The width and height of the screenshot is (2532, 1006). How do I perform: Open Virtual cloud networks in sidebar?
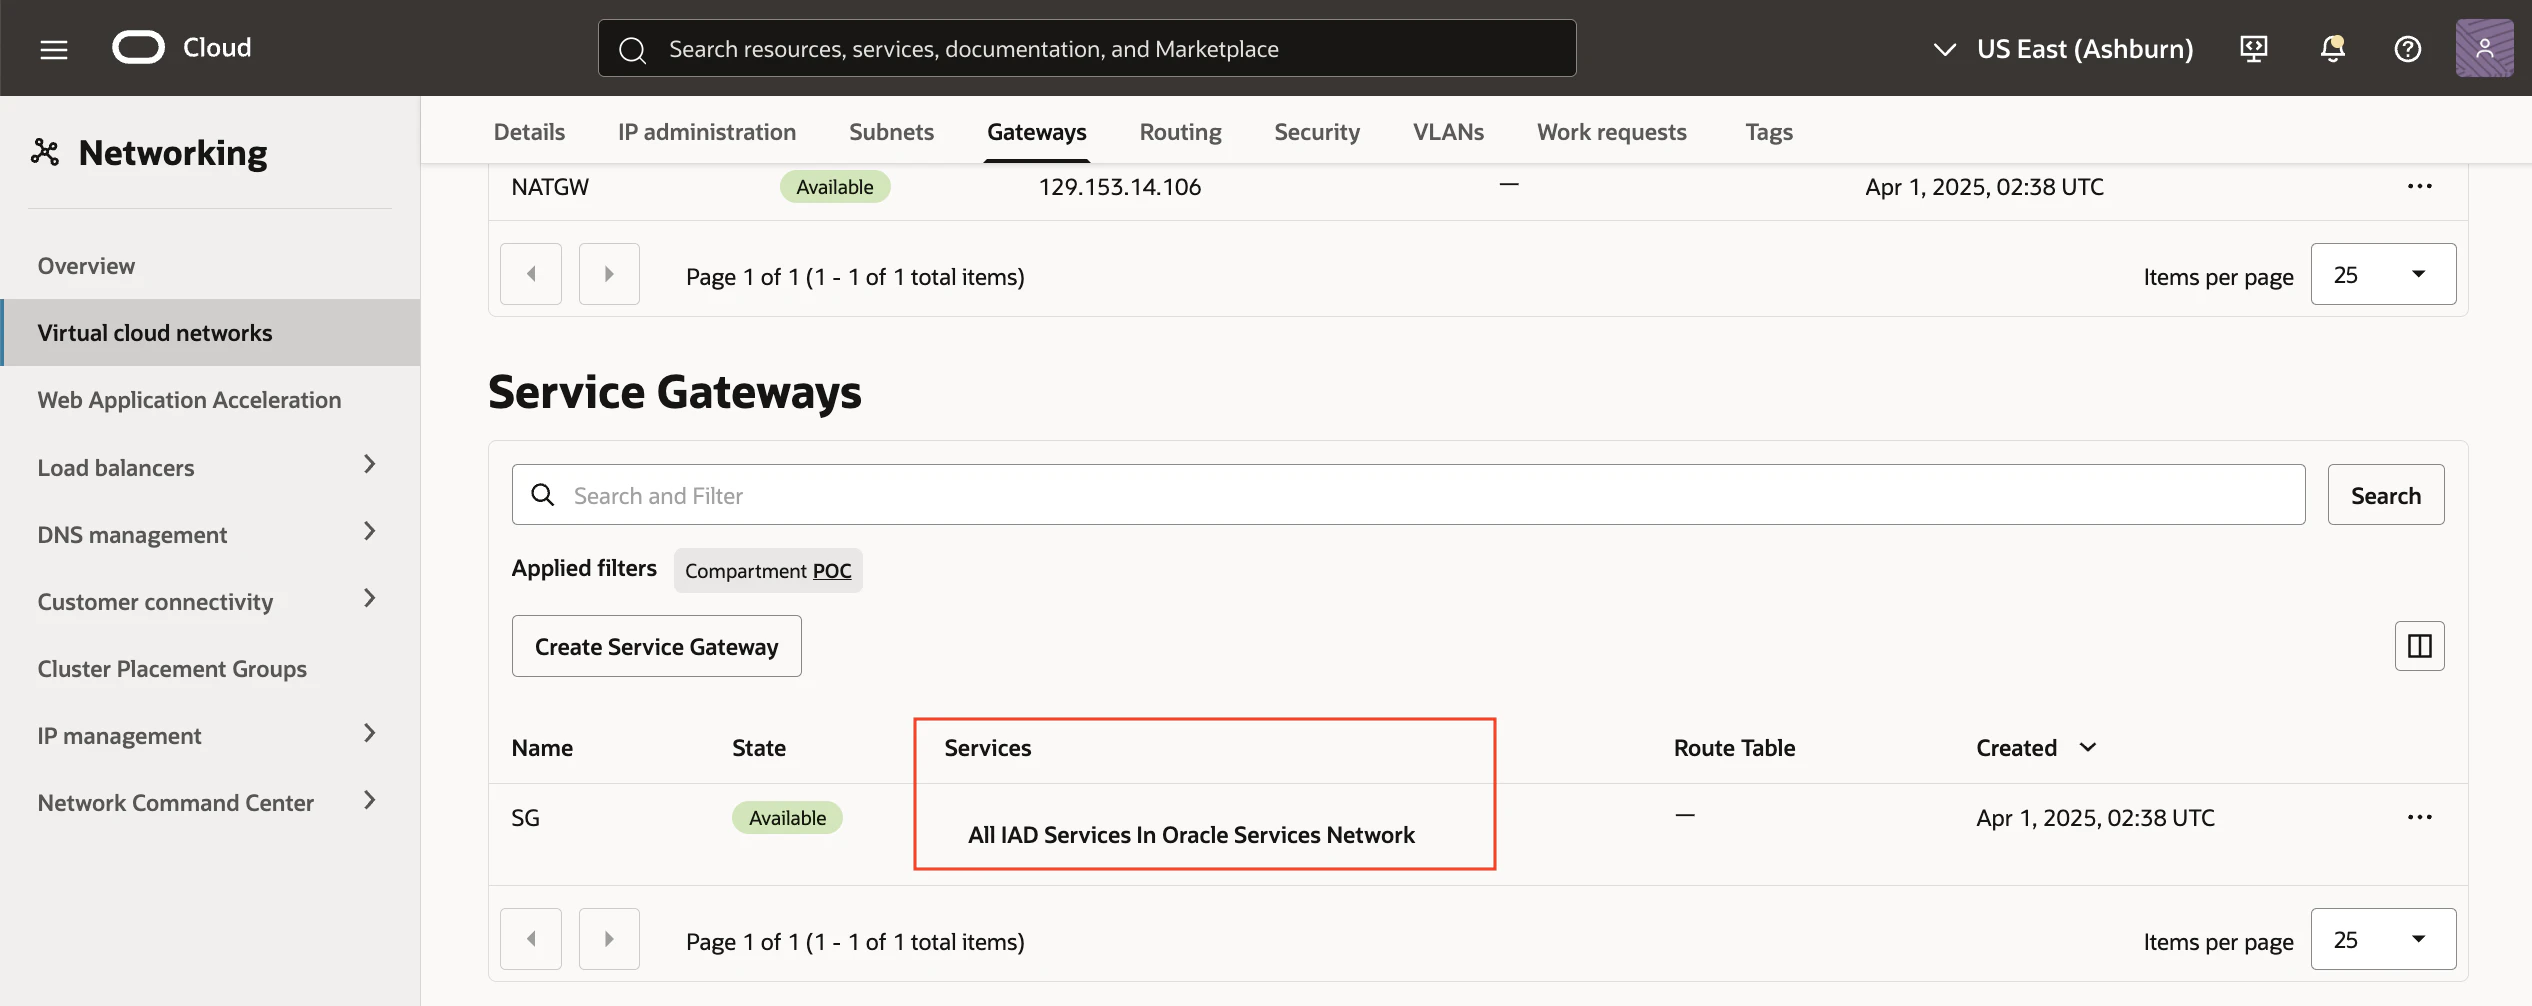pos(210,333)
